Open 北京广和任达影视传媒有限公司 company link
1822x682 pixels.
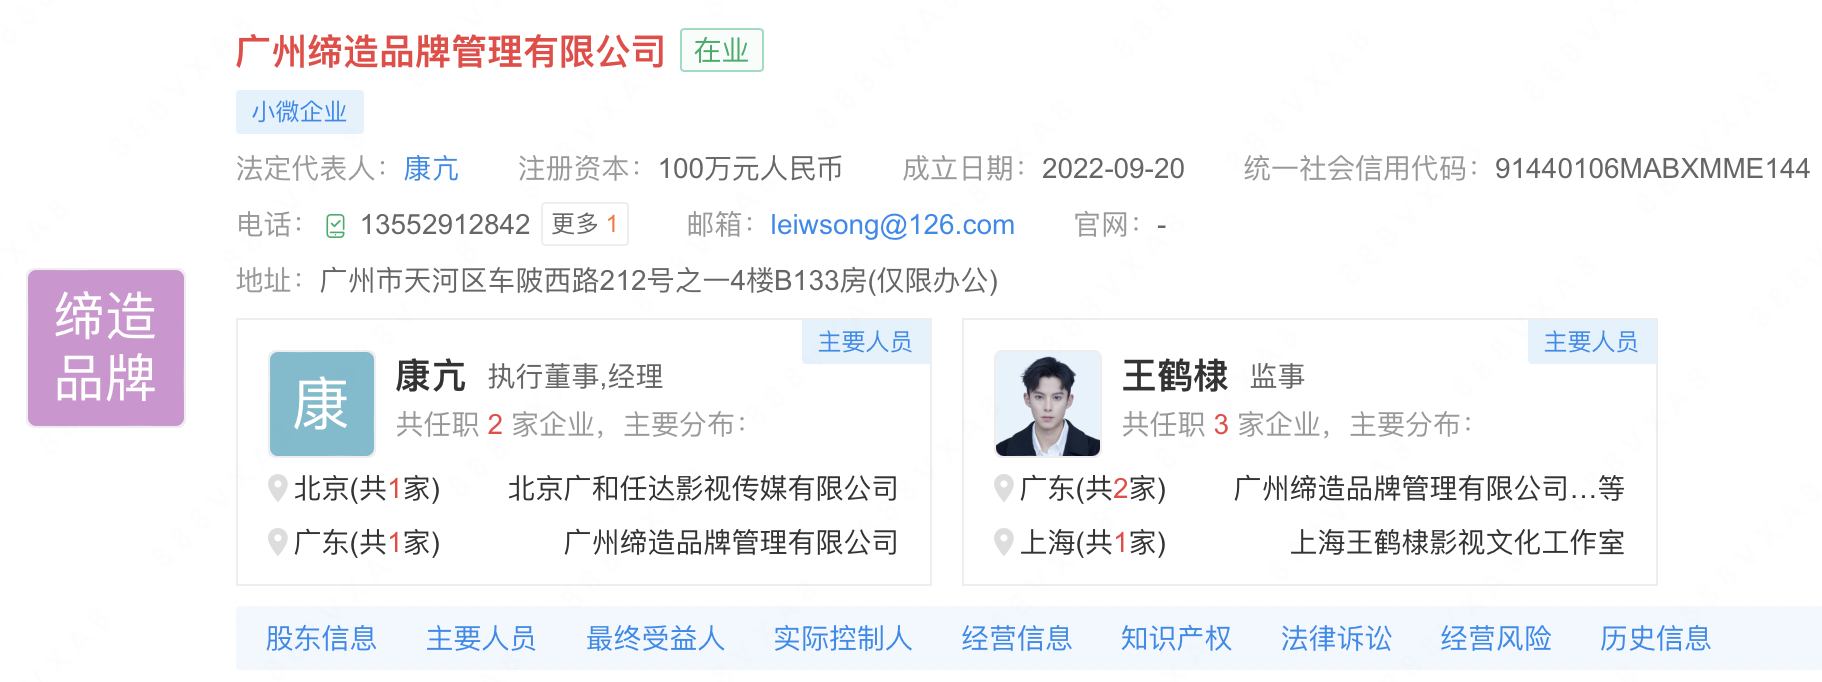point(703,488)
